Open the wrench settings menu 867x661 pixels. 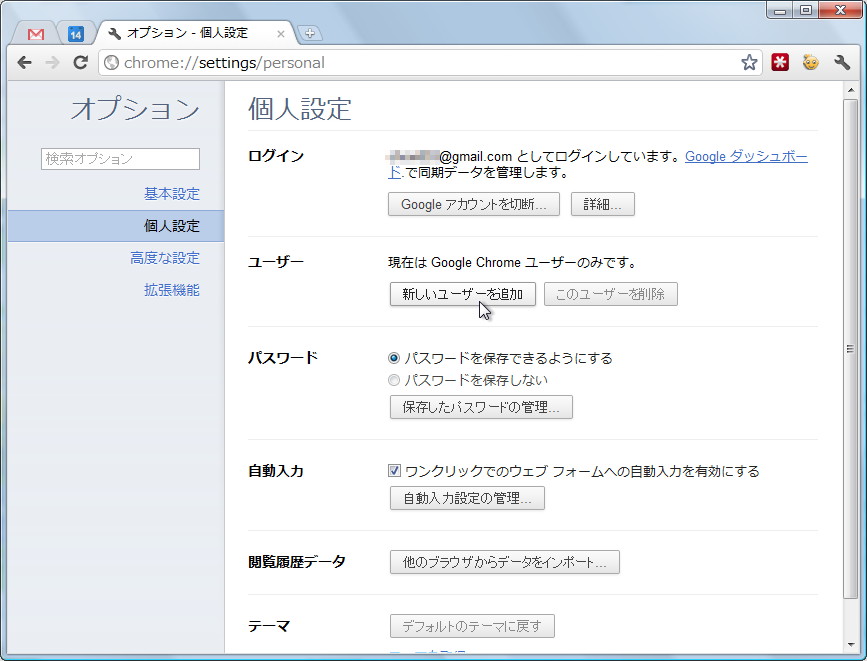coord(839,61)
